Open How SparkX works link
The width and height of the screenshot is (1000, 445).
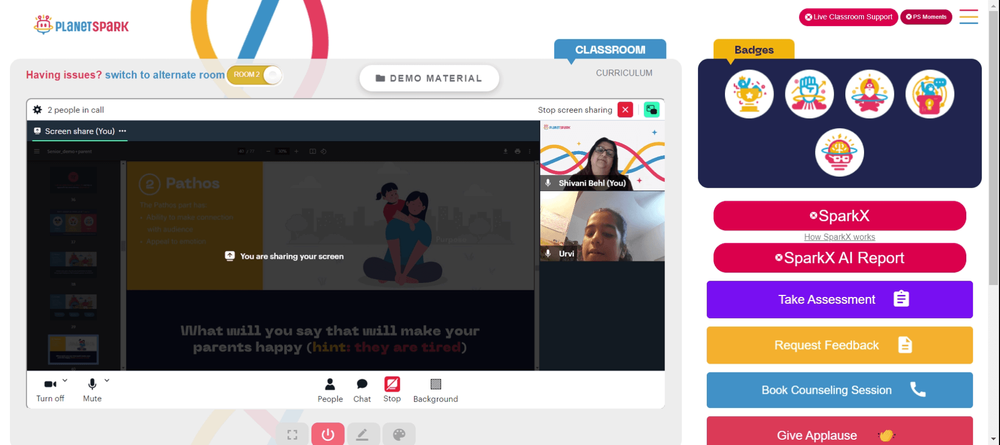click(x=839, y=237)
